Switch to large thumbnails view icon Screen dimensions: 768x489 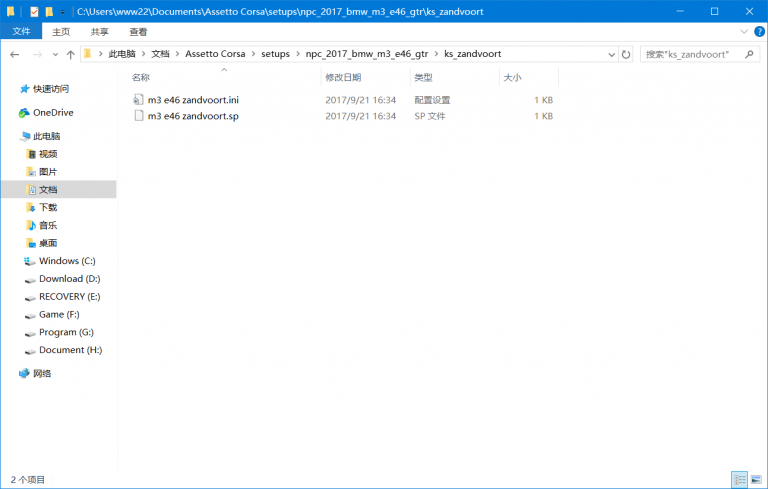point(756,480)
